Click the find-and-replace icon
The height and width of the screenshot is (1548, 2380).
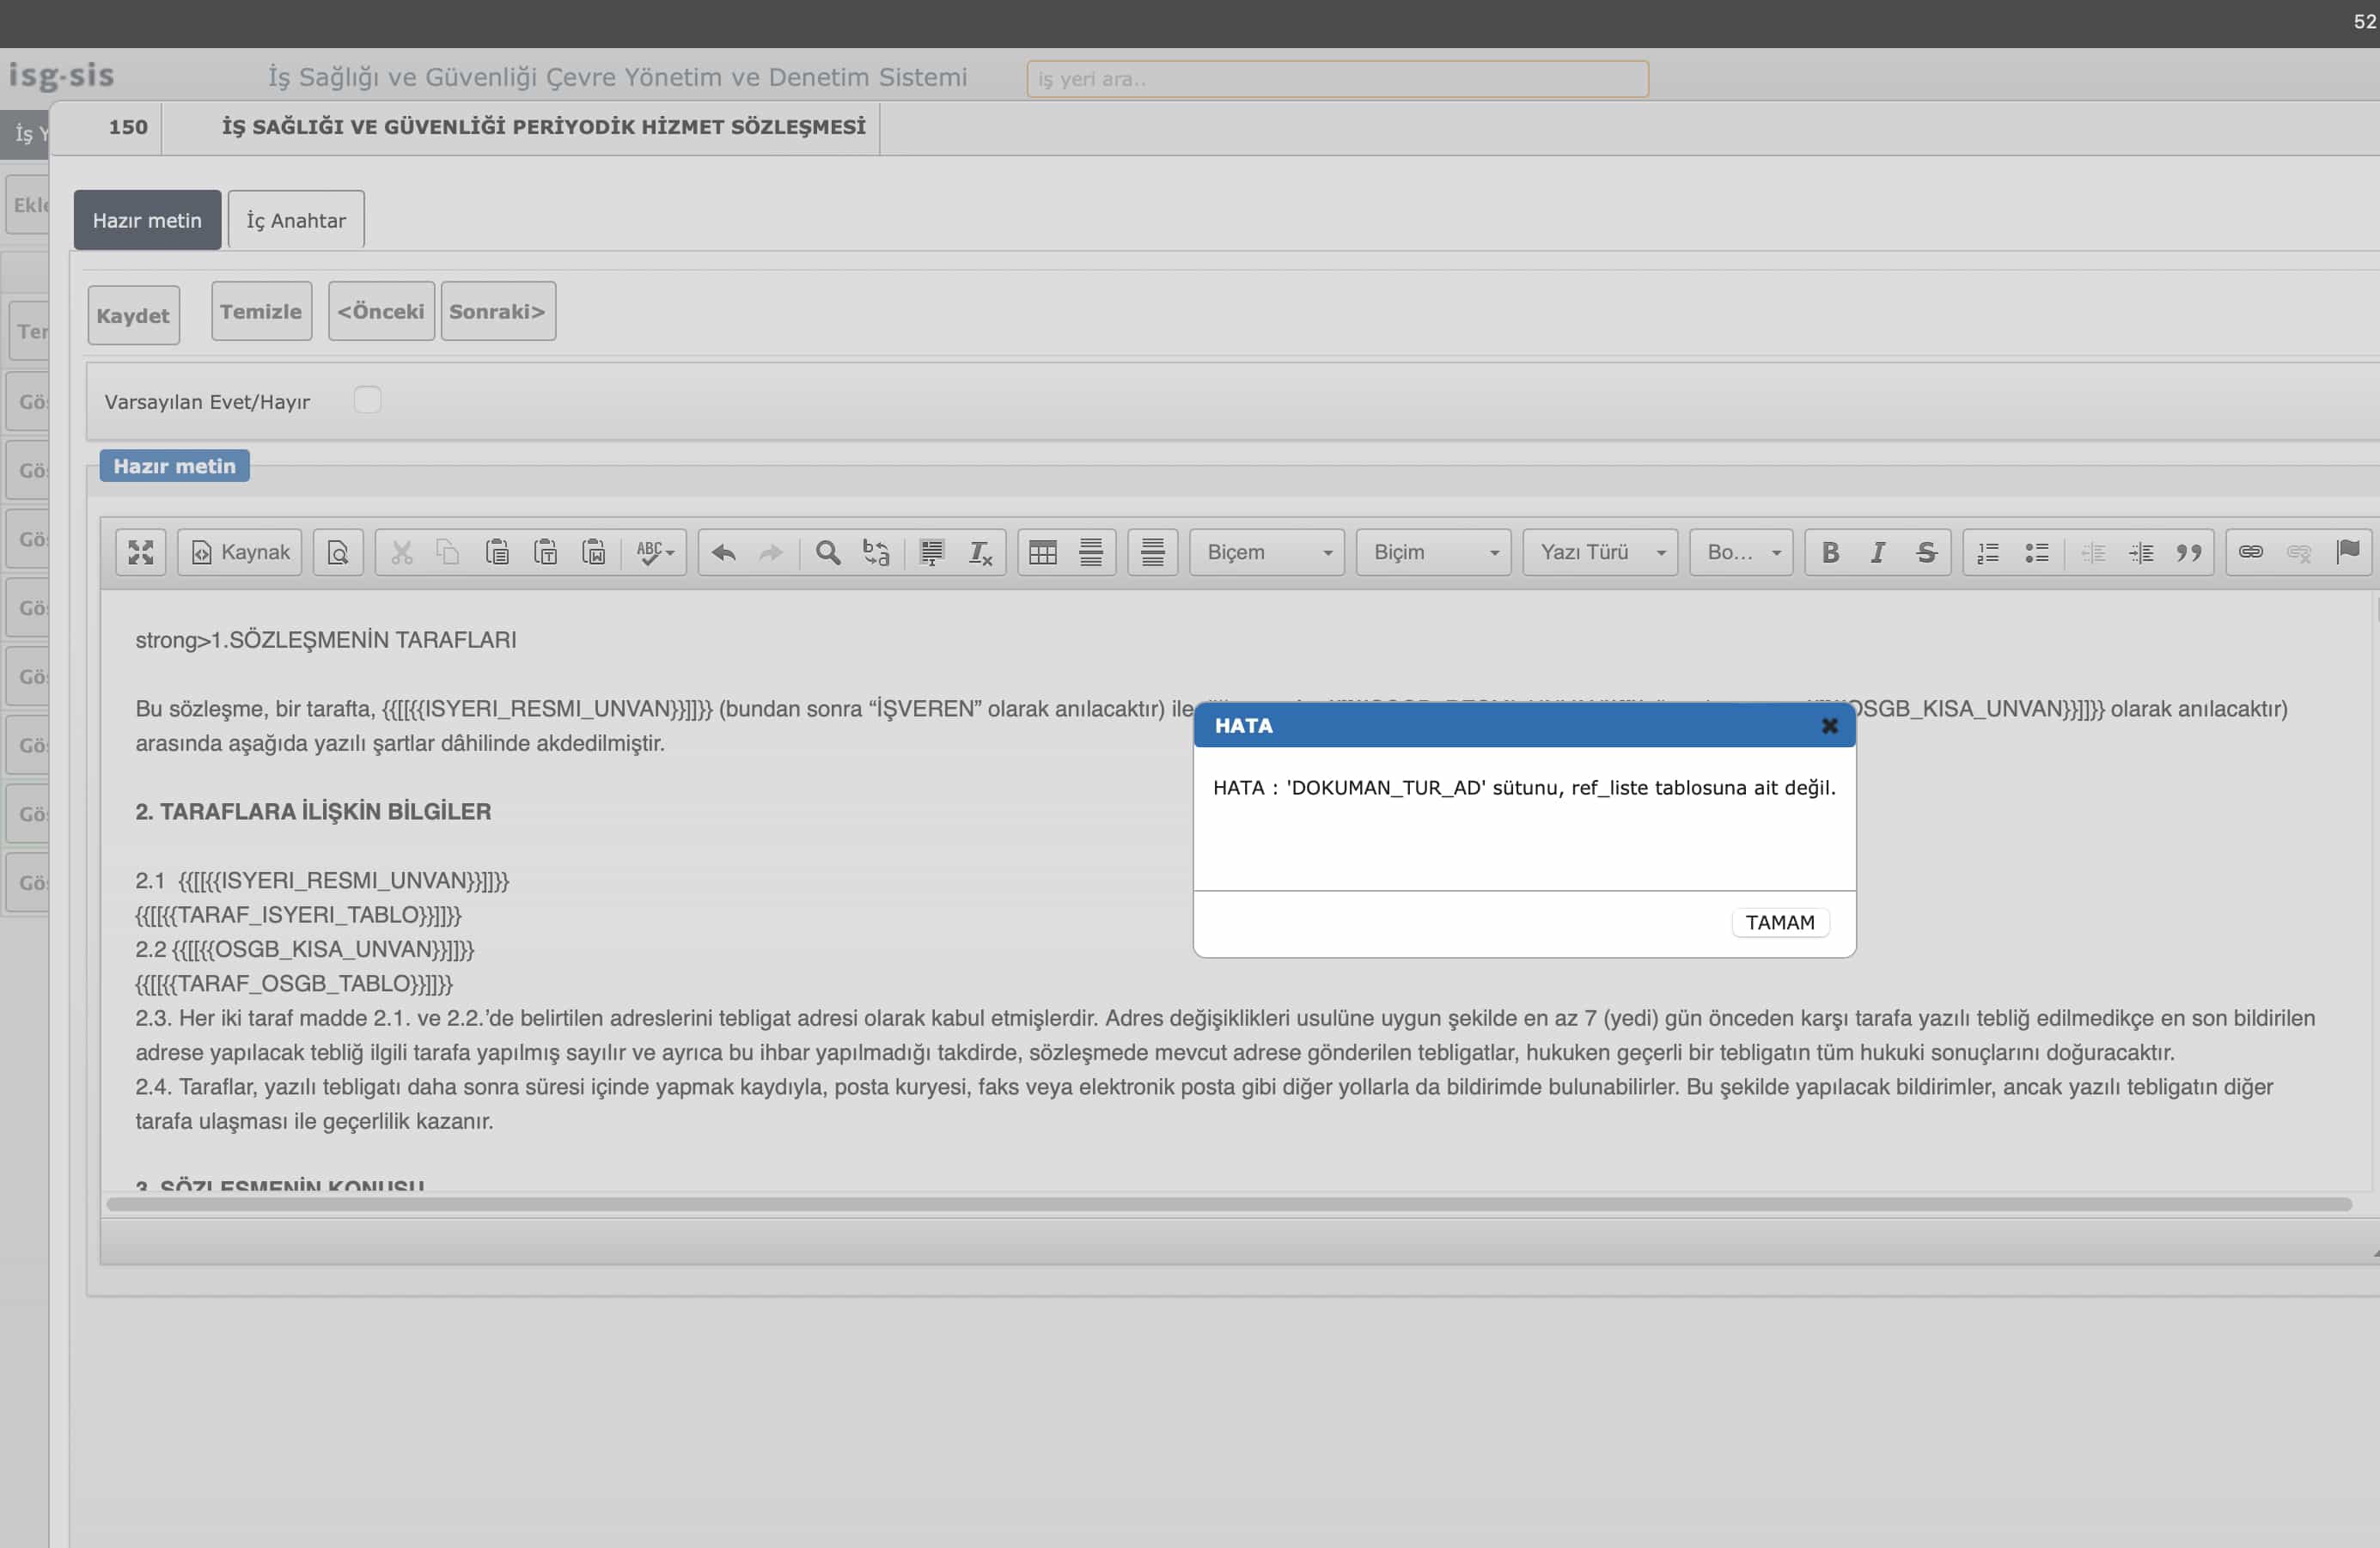pos(876,552)
